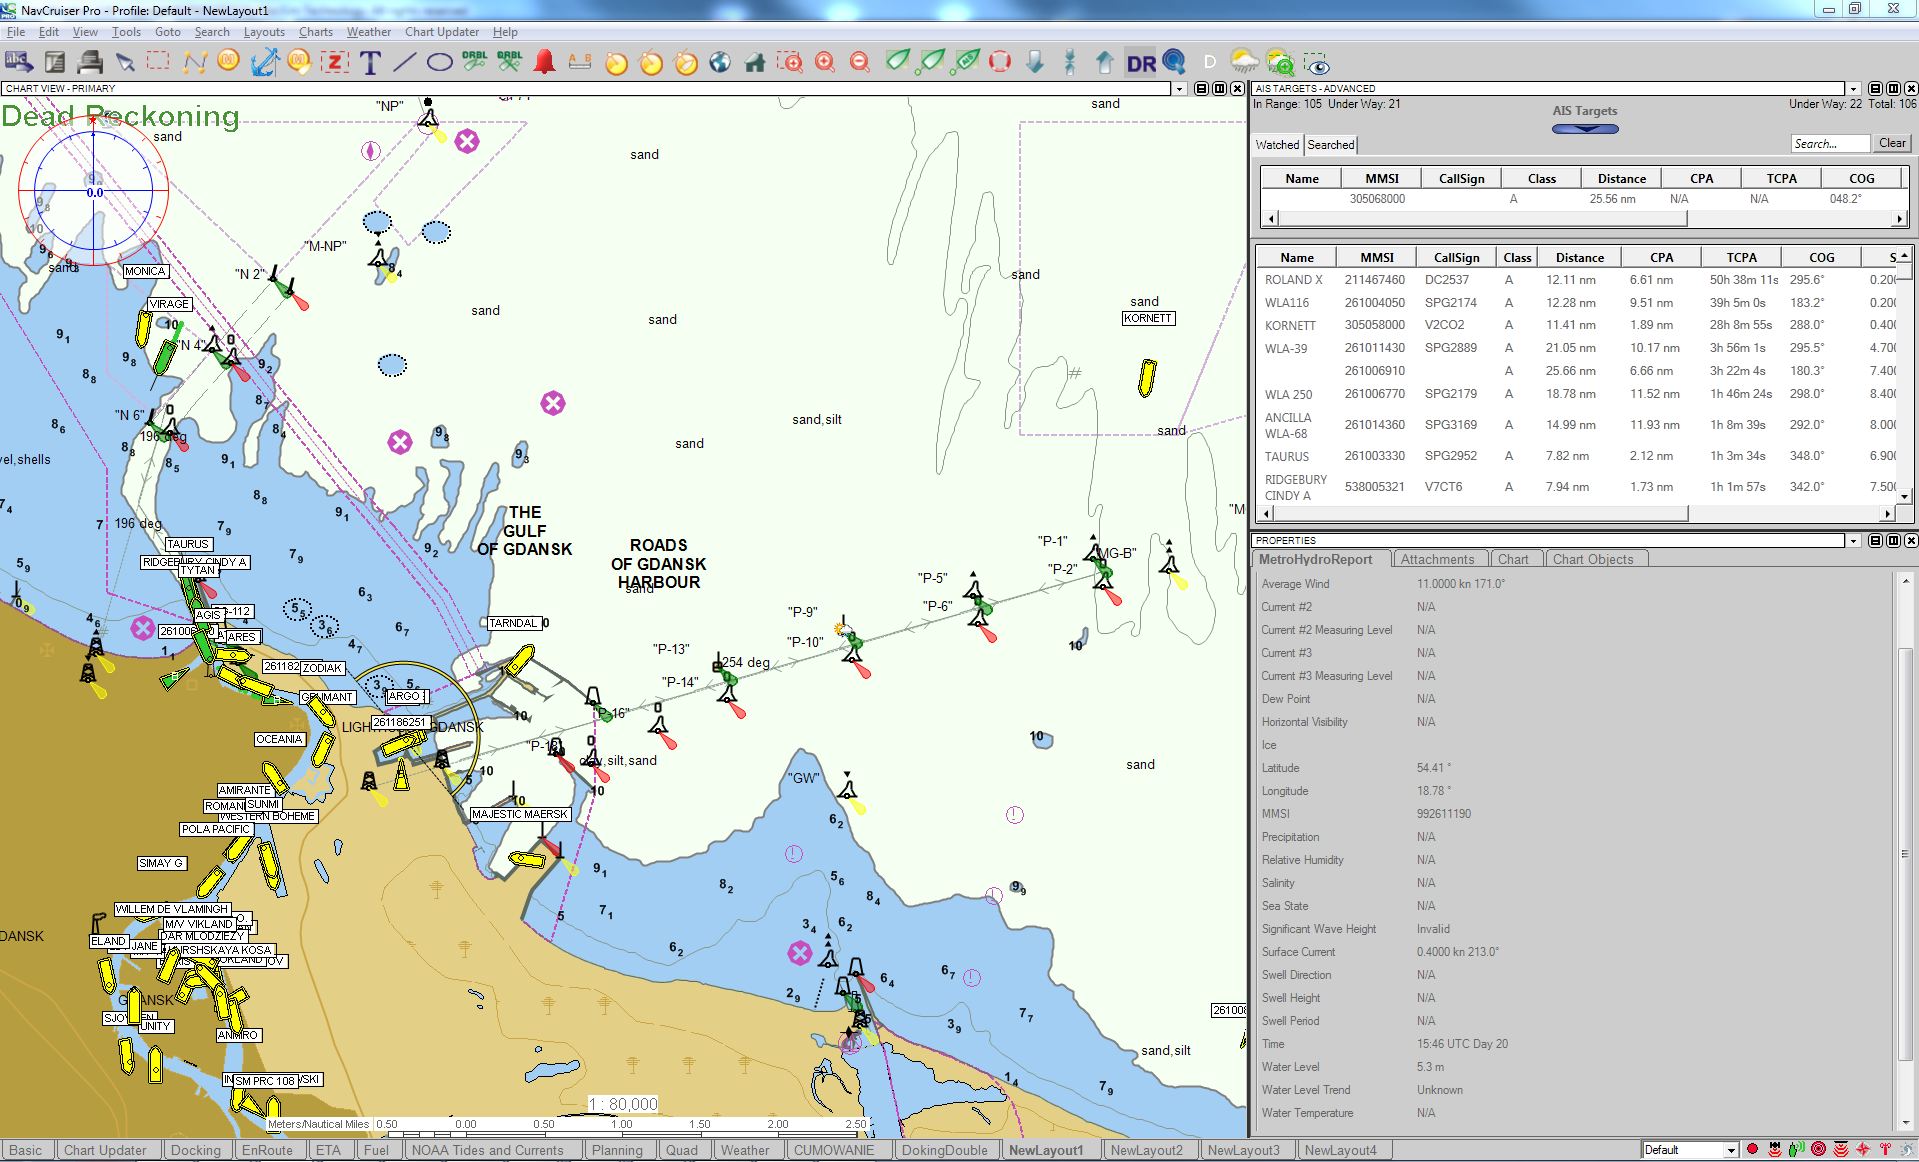Click the printer icon in toolbar
The image size is (1919, 1162).
coord(90,63)
